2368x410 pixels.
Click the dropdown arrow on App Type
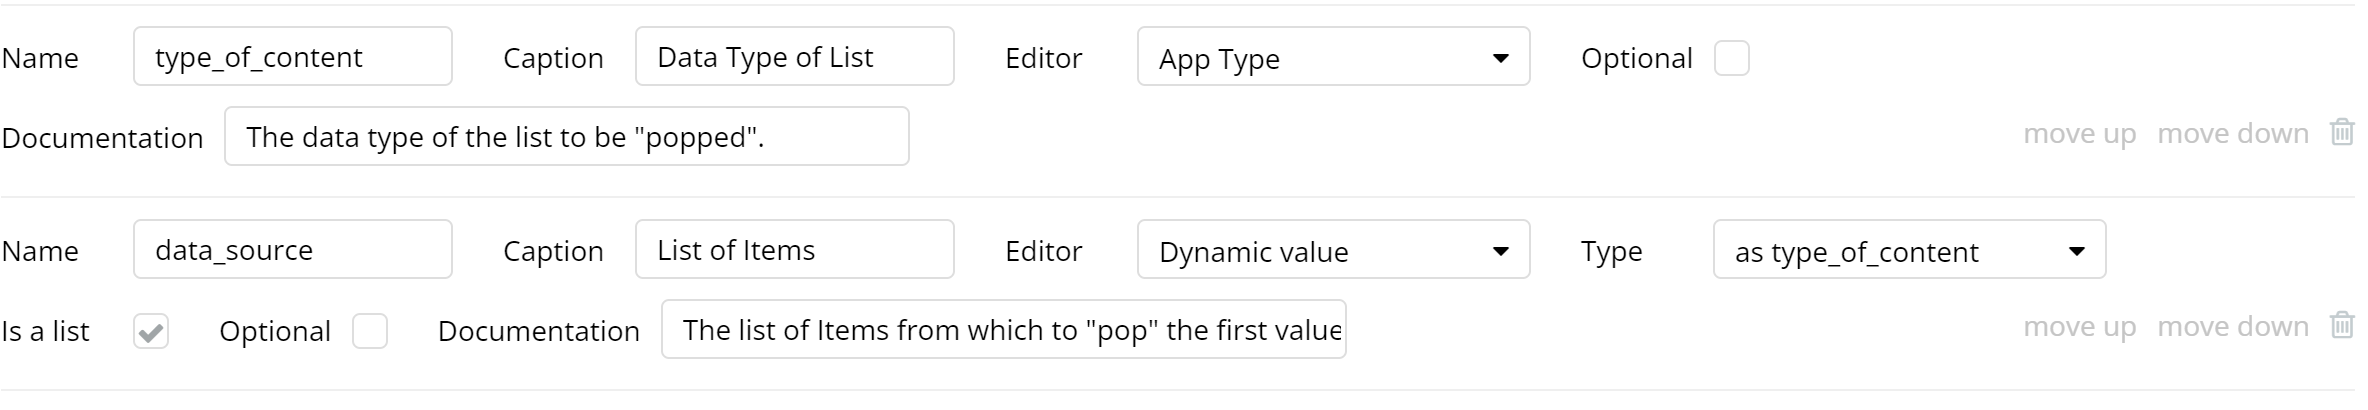tap(1500, 58)
